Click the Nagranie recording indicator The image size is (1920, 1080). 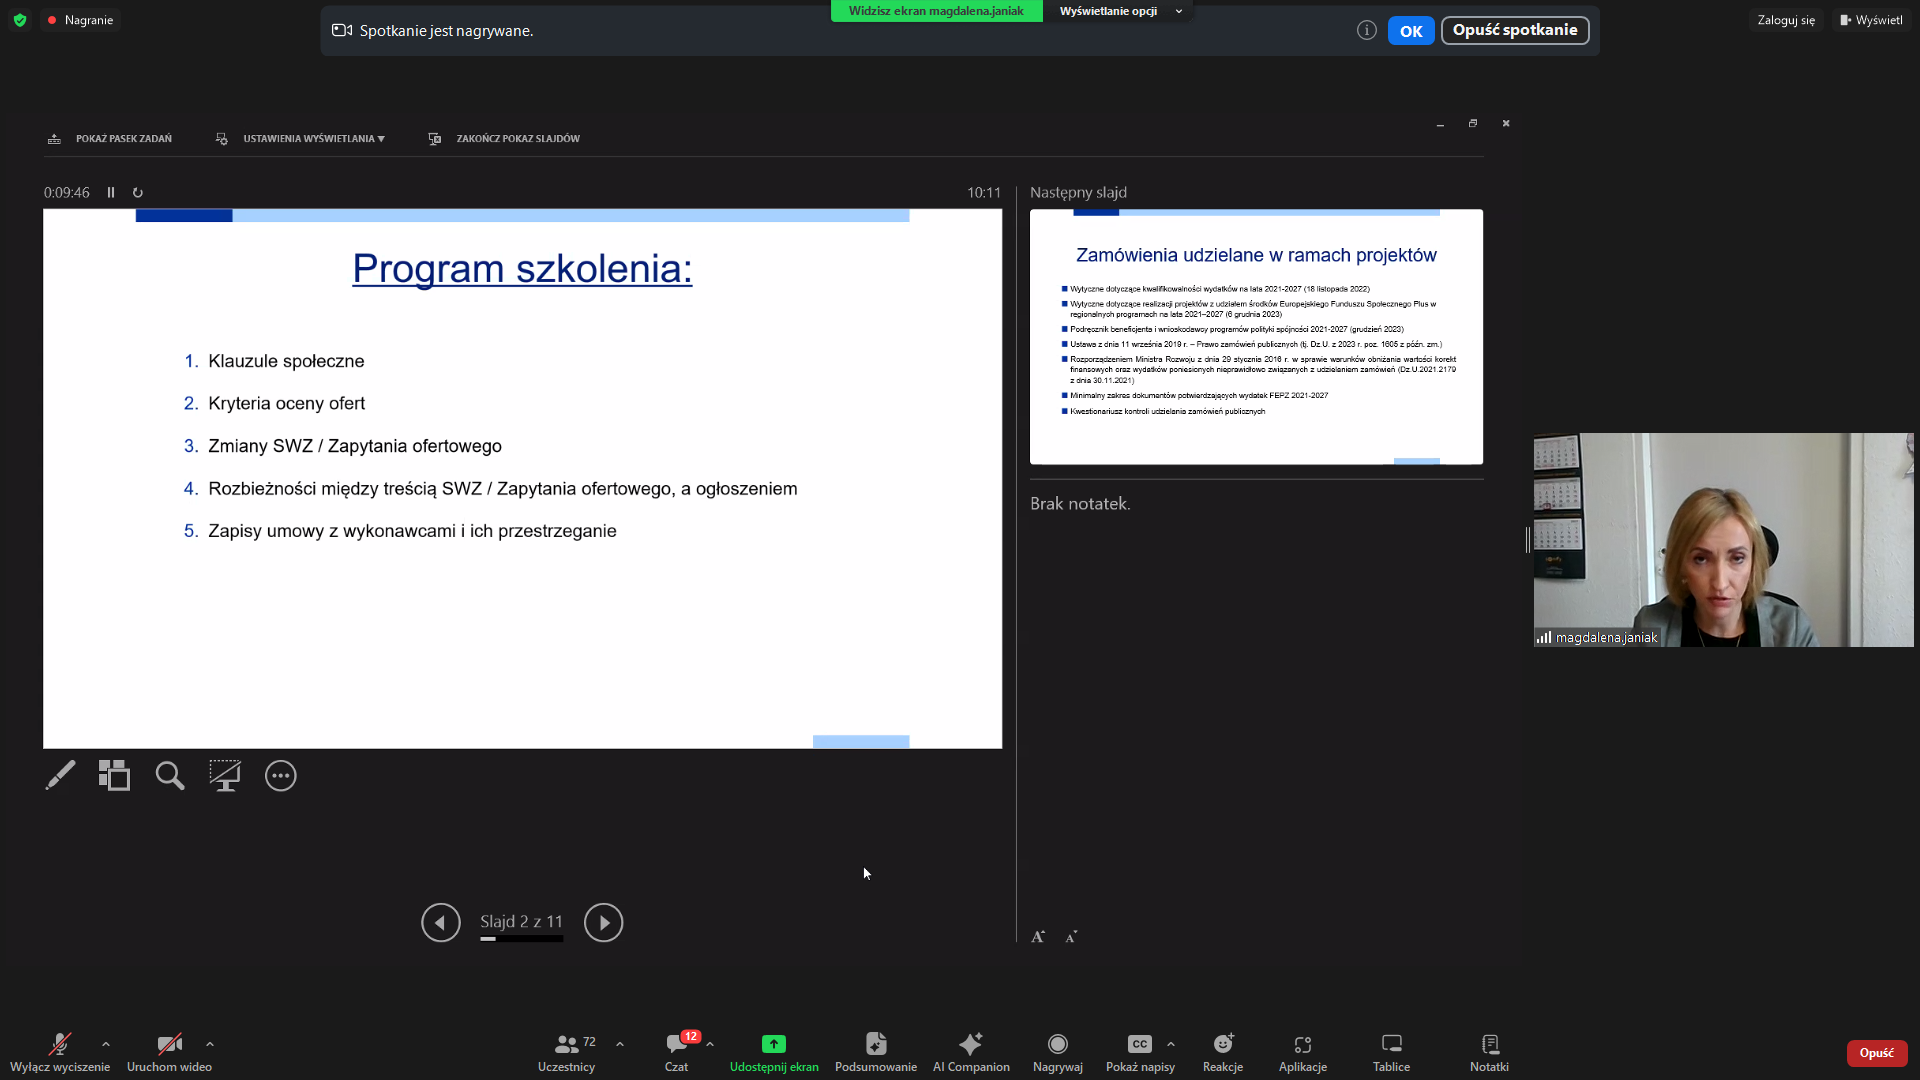tap(81, 20)
